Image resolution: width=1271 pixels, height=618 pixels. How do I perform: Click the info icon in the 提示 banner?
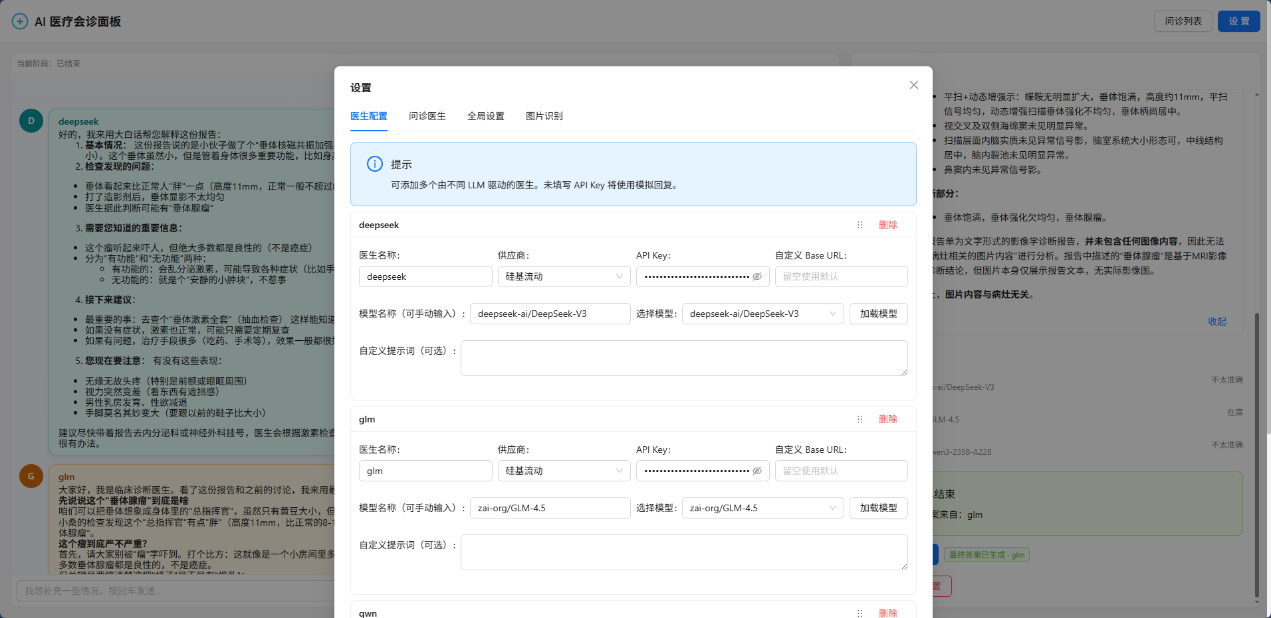point(374,164)
